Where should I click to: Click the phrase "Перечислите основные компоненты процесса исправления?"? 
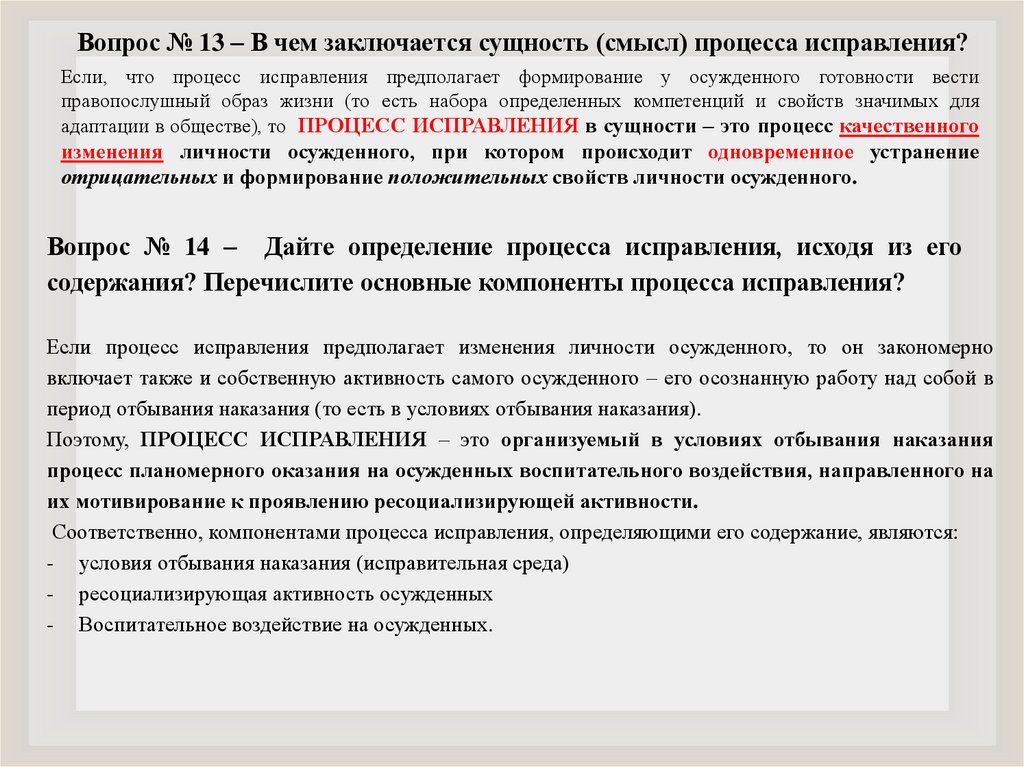click(554, 283)
